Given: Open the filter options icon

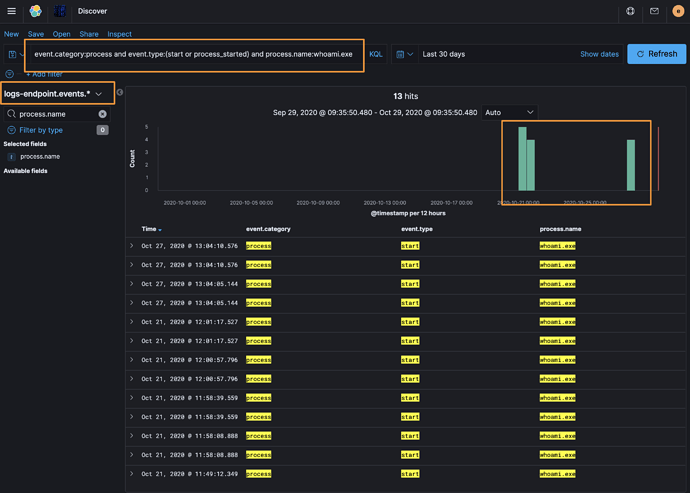Looking at the screenshot, I should pyautogui.click(x=10, y=74).
